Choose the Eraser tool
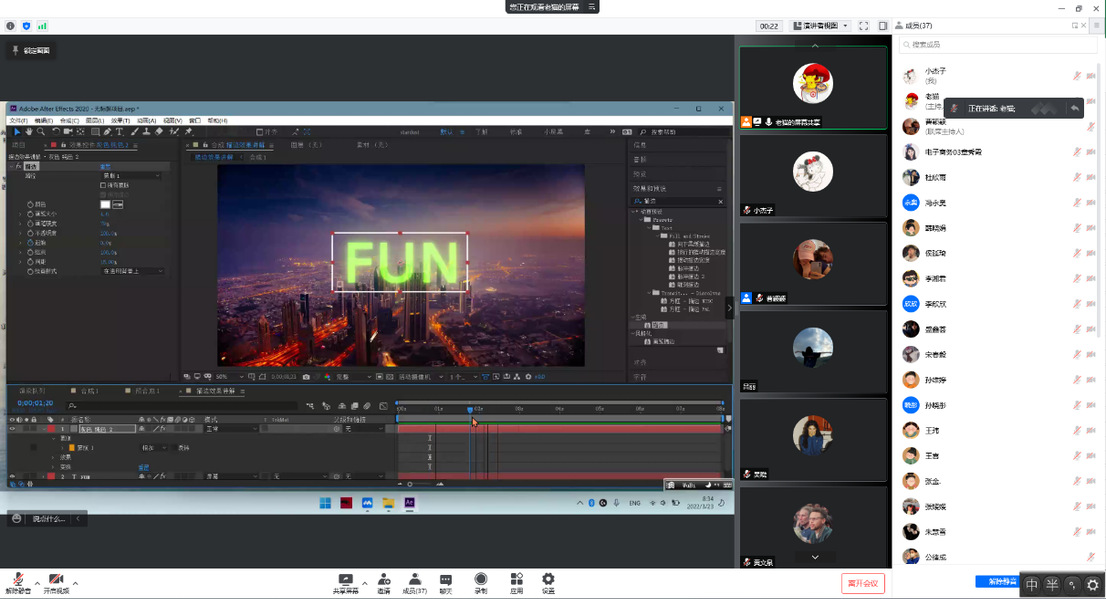 (x=159, y=132)
